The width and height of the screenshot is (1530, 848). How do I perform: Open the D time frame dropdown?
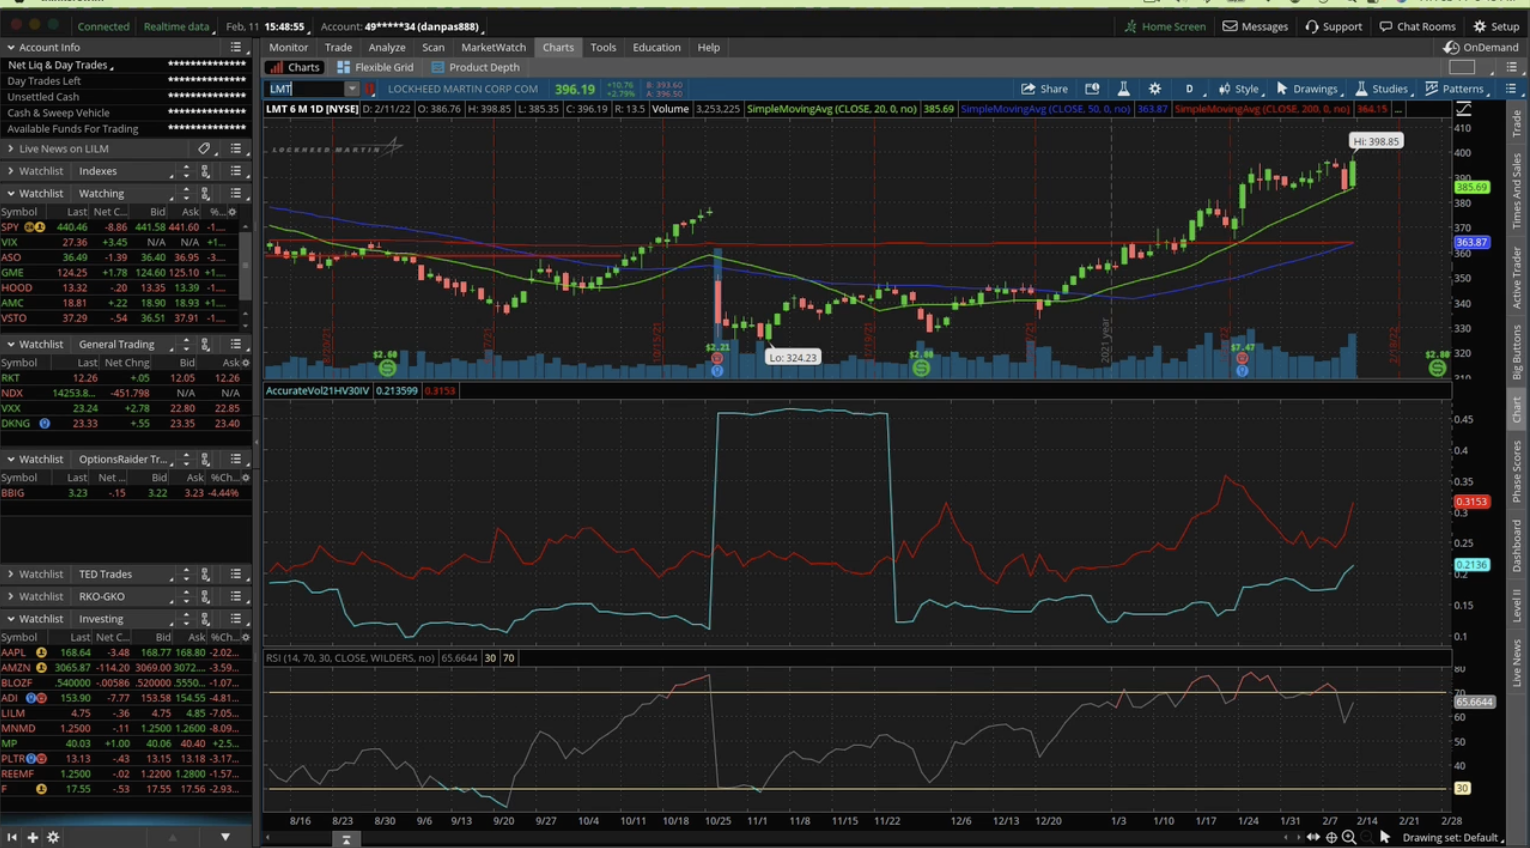[x=1190, y=89]
